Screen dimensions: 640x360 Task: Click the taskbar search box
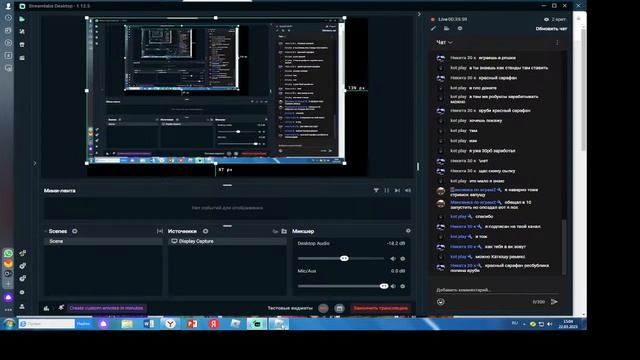click(x=46, y=324)
